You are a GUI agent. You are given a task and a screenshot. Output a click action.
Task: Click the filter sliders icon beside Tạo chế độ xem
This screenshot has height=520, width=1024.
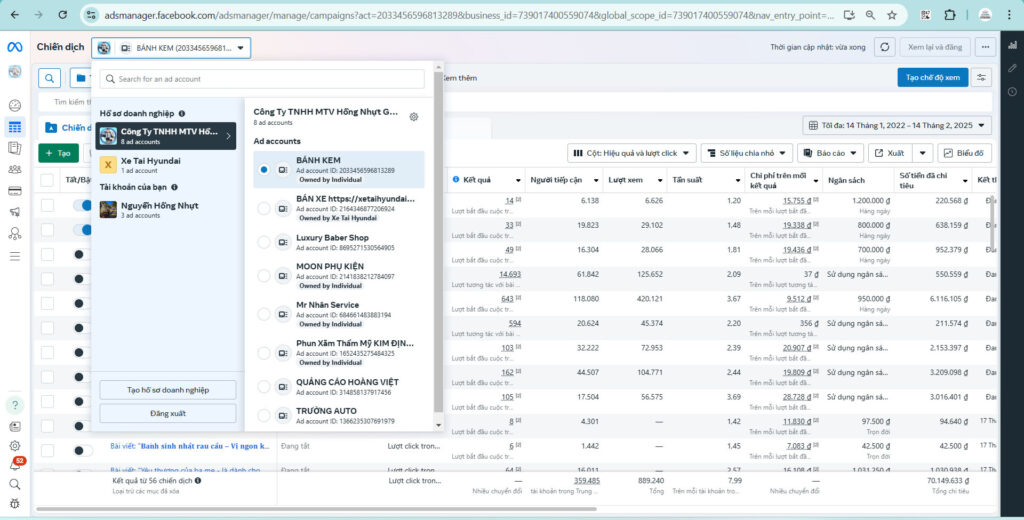point(983,78)
